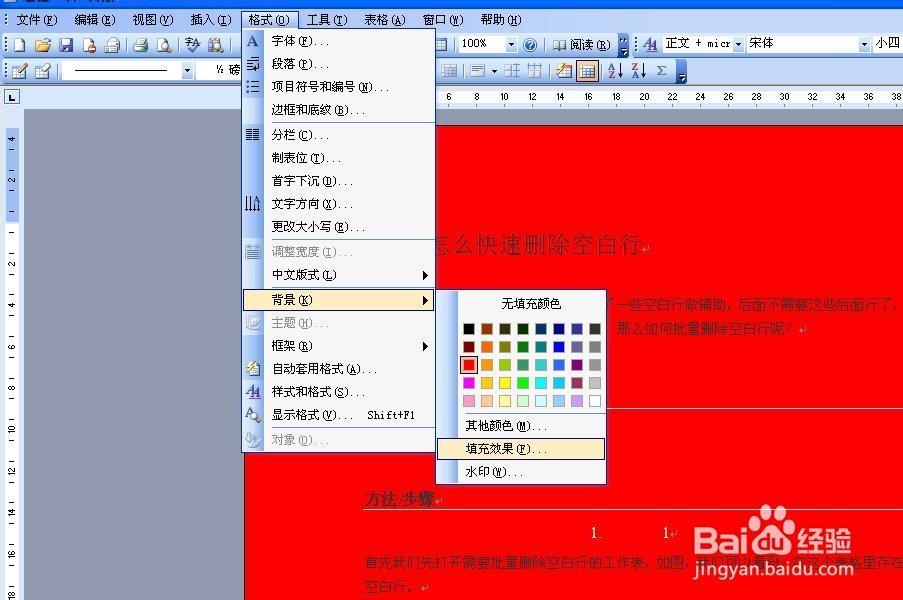Image resolution: width=903 pixels, height=600 pixels.
Task: Open Microsoft Word Help
Action: [x=530, y=44]
